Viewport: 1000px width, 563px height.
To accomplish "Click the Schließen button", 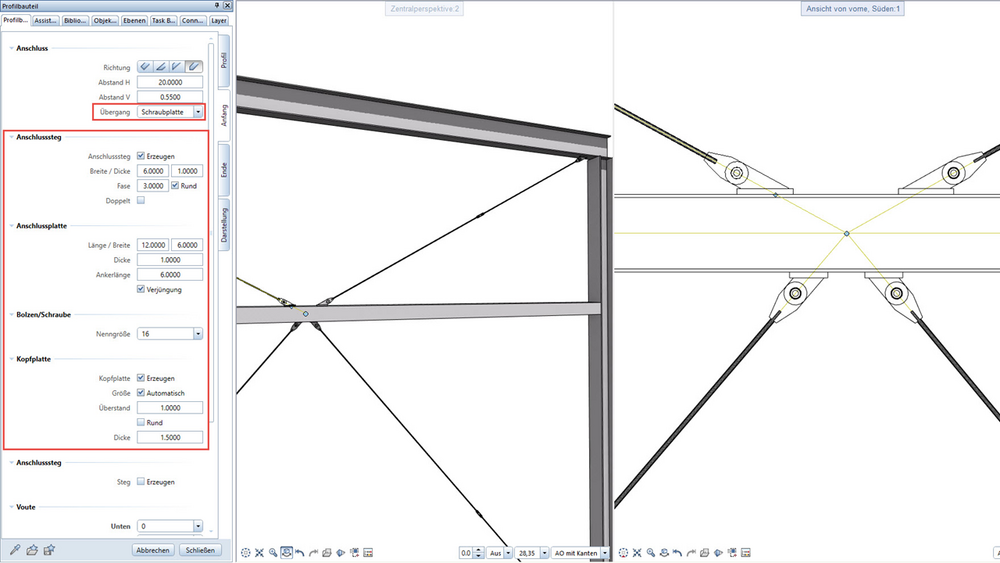I will pyautogui.click(x=200, y=550).
